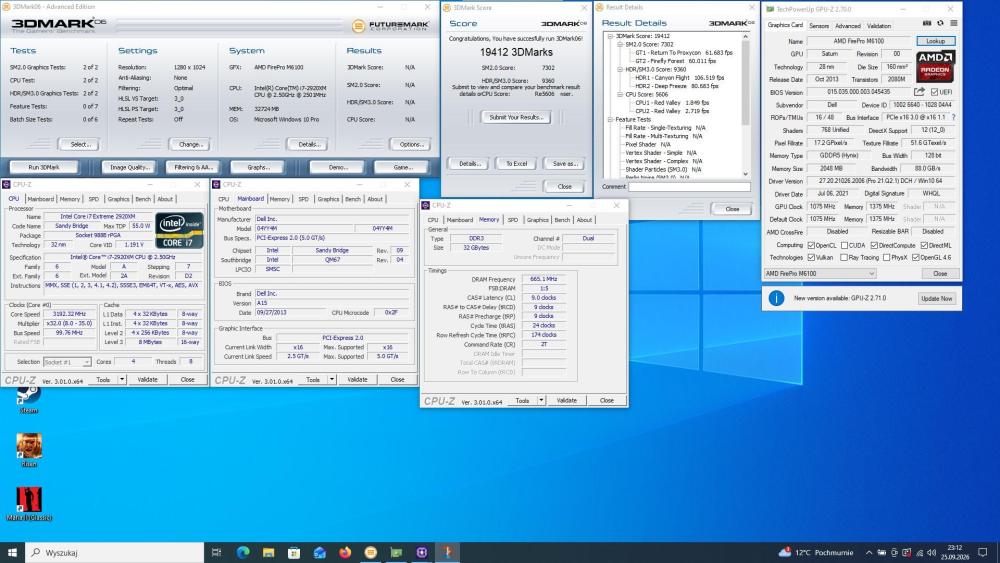Launch Firefox from the taskbar
Viewport: 1000px width, 563px height.
tap(345, 552)
